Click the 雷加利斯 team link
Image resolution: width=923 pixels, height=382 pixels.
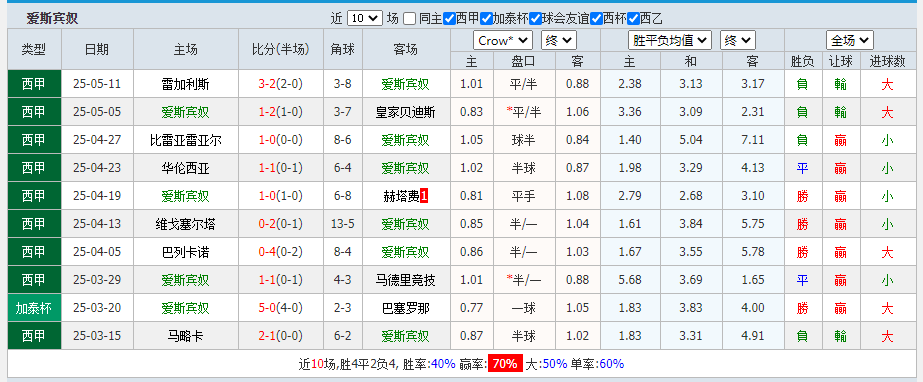click(x=185, y=84)
